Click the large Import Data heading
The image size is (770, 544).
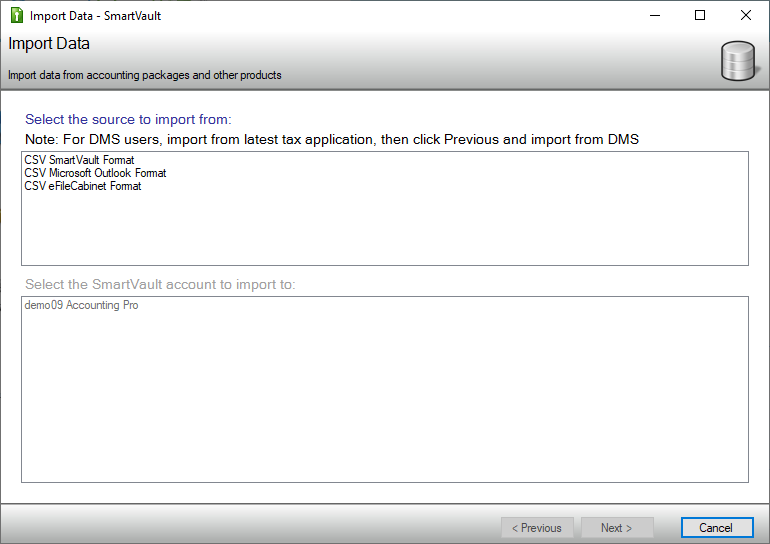49,44
